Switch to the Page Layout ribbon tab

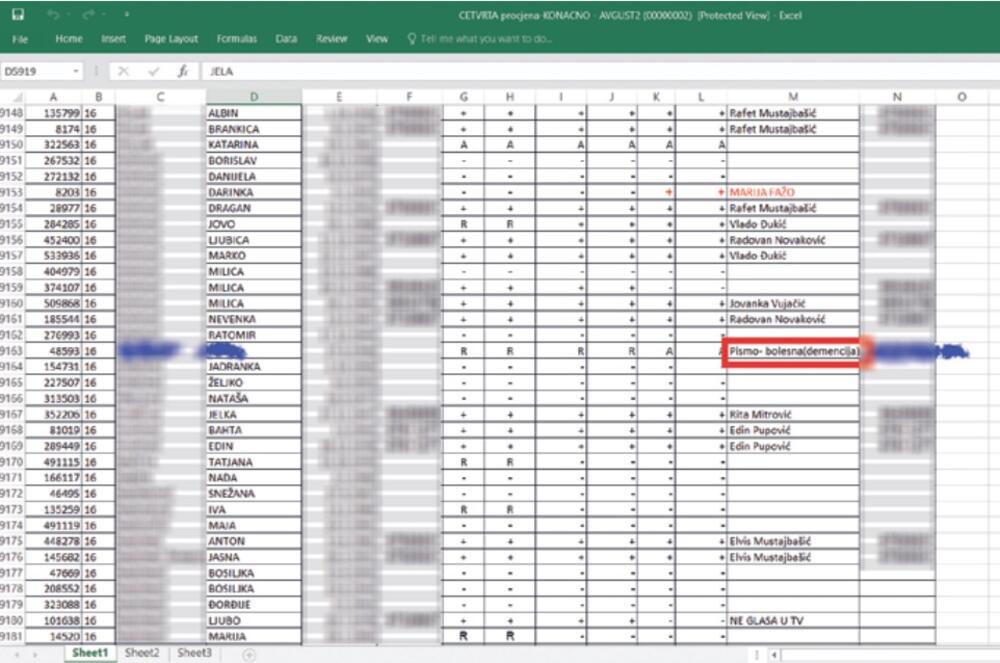point(171,39)
